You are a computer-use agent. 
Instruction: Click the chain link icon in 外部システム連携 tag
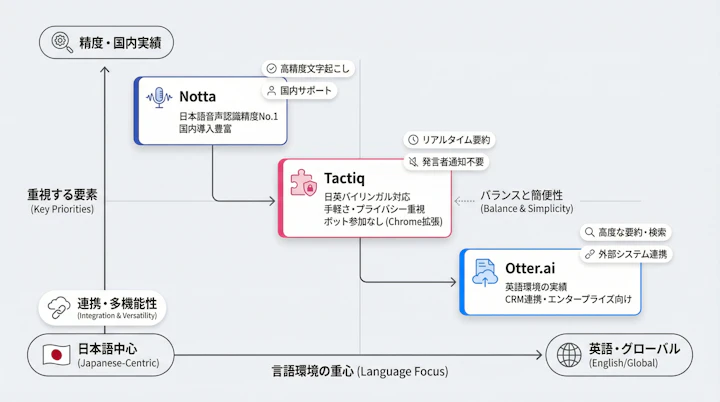tap(590, 254)
